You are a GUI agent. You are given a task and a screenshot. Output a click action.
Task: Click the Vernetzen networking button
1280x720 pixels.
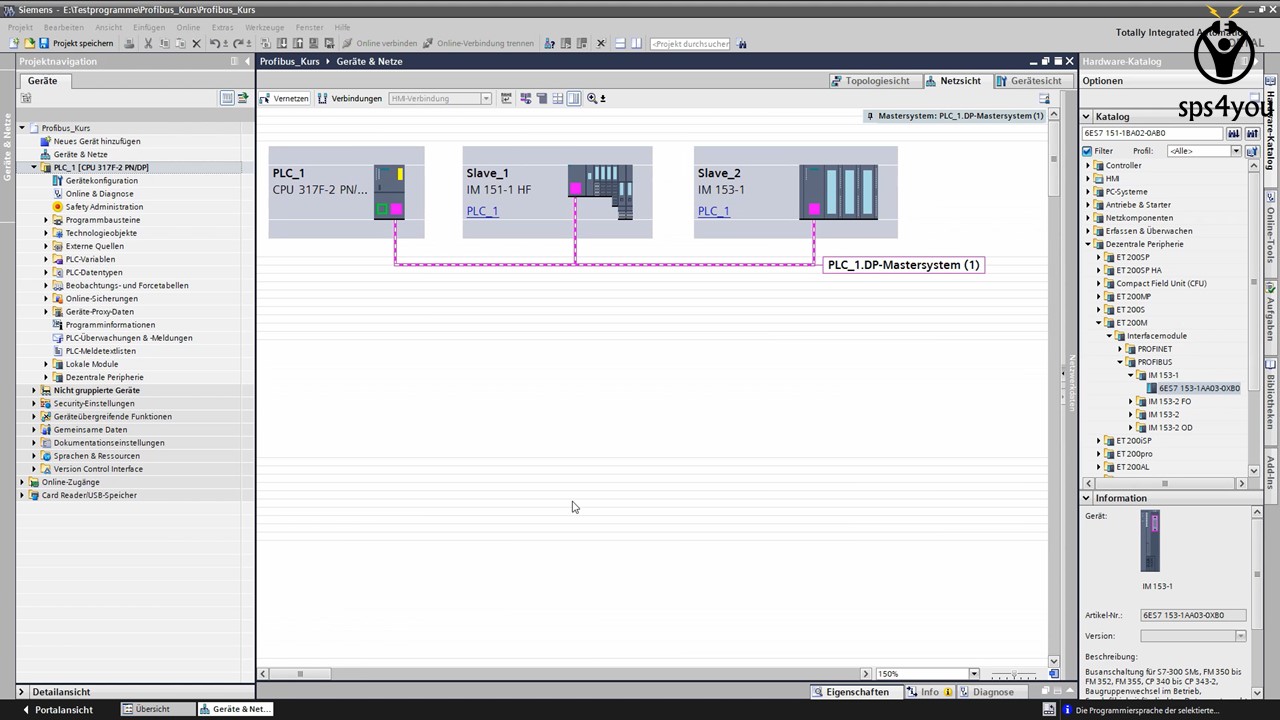(x=285, y=99)
